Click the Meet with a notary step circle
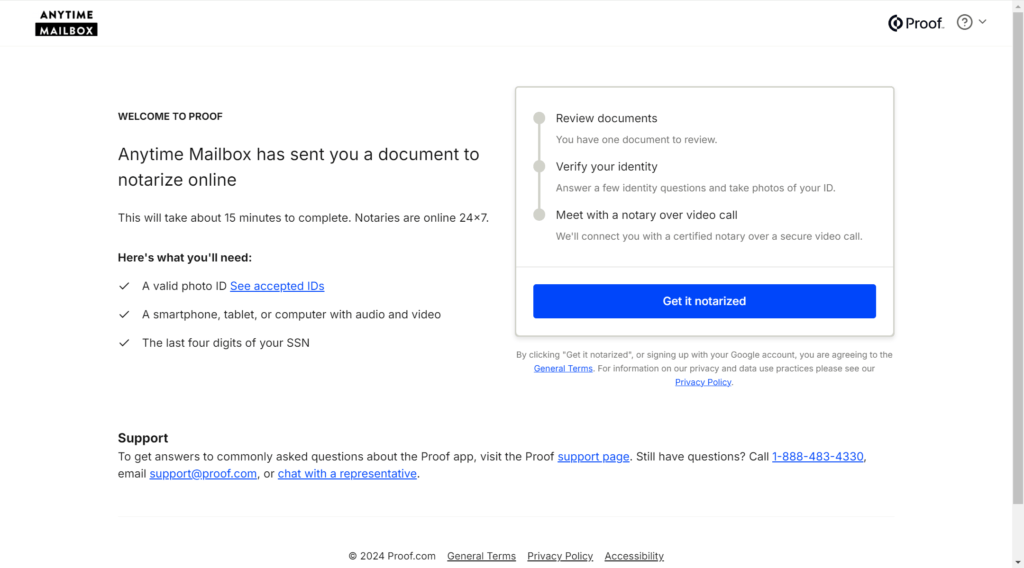The width and height of the screenshot is (1024, 568). pyautogui.click(x=539, y=215)
